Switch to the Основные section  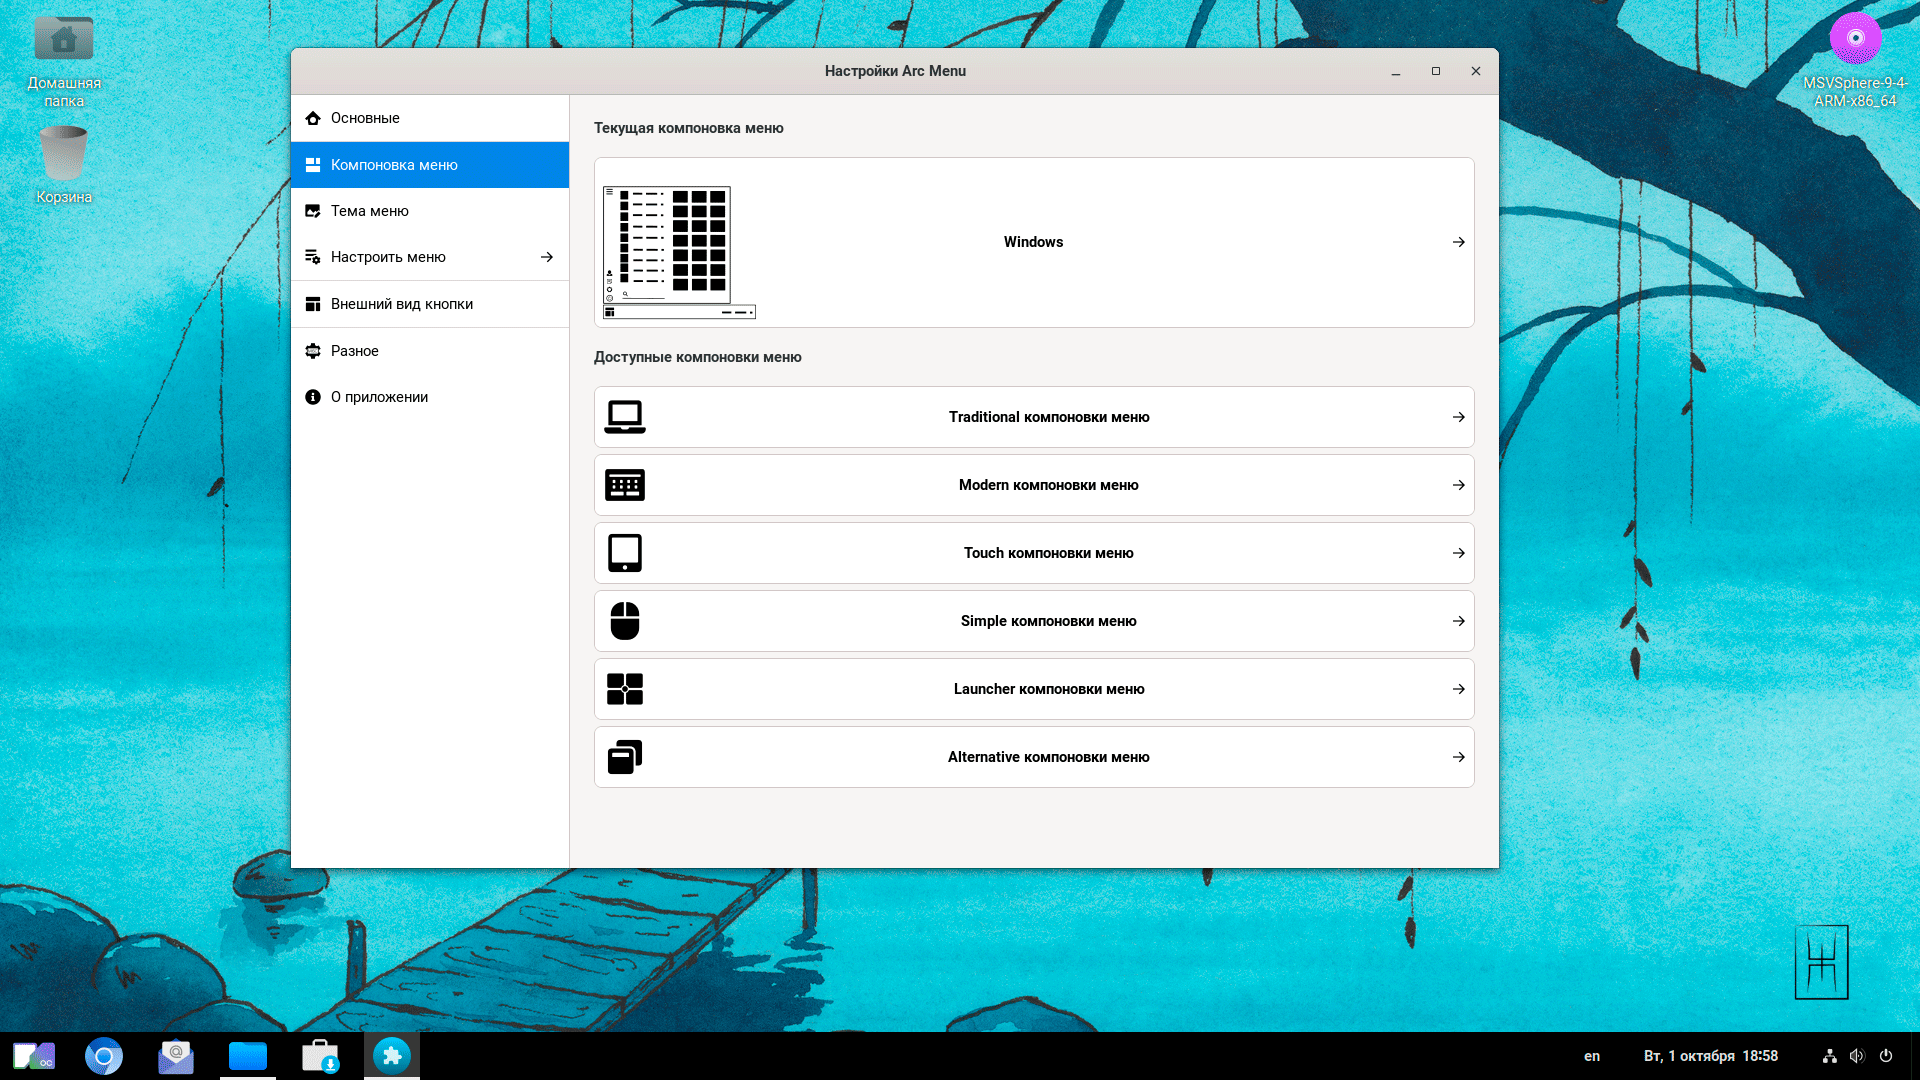coord(365,118)
